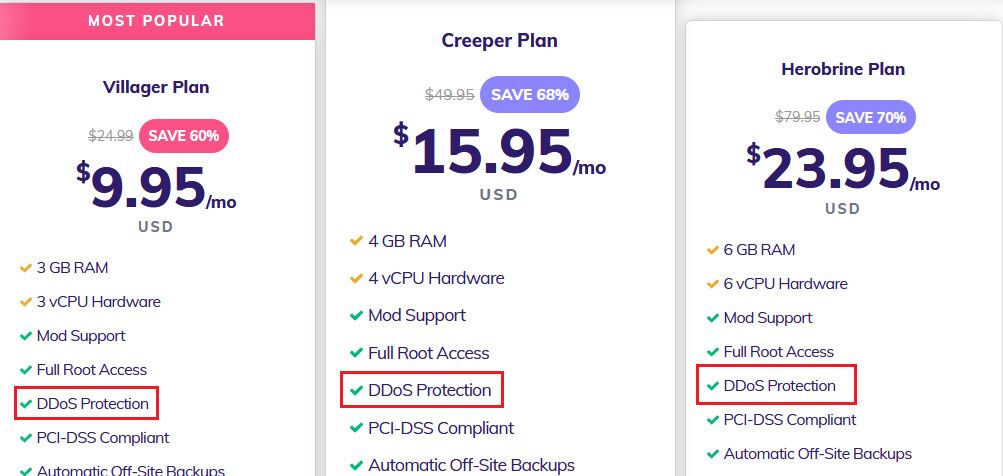
Task: Click checkmark beside Creeper PCI-DSS Compliant
Action: [356, 427]
